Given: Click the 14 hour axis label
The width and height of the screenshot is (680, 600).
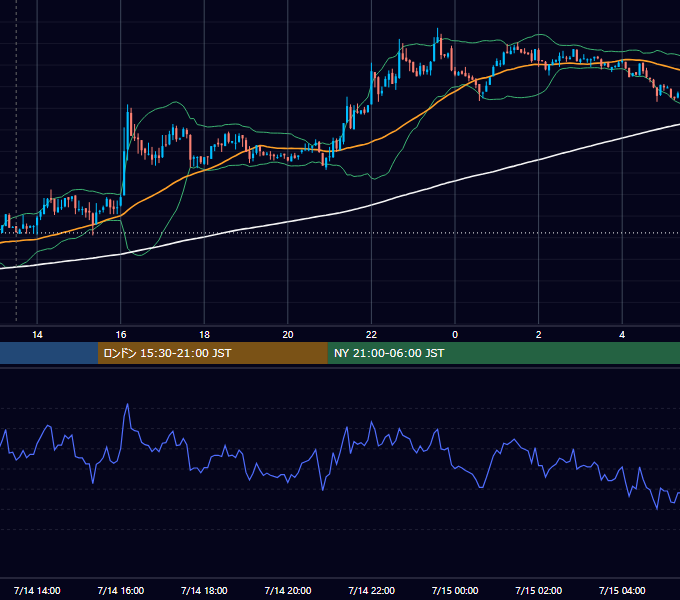Looking at the screenshot, I should click(x=37, y=335).
